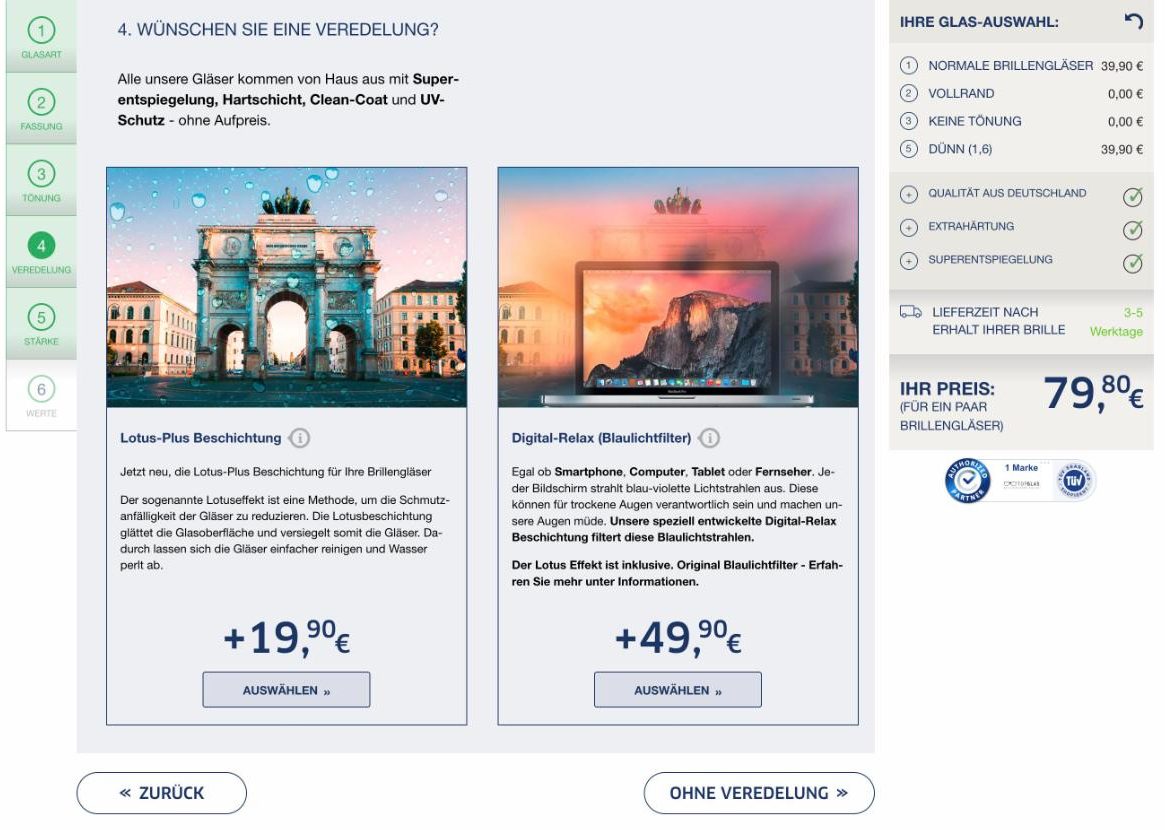Select step 4 Veredelung
Image resolution: width=1165 pixels, height=830 pixels.
point(42,252)
